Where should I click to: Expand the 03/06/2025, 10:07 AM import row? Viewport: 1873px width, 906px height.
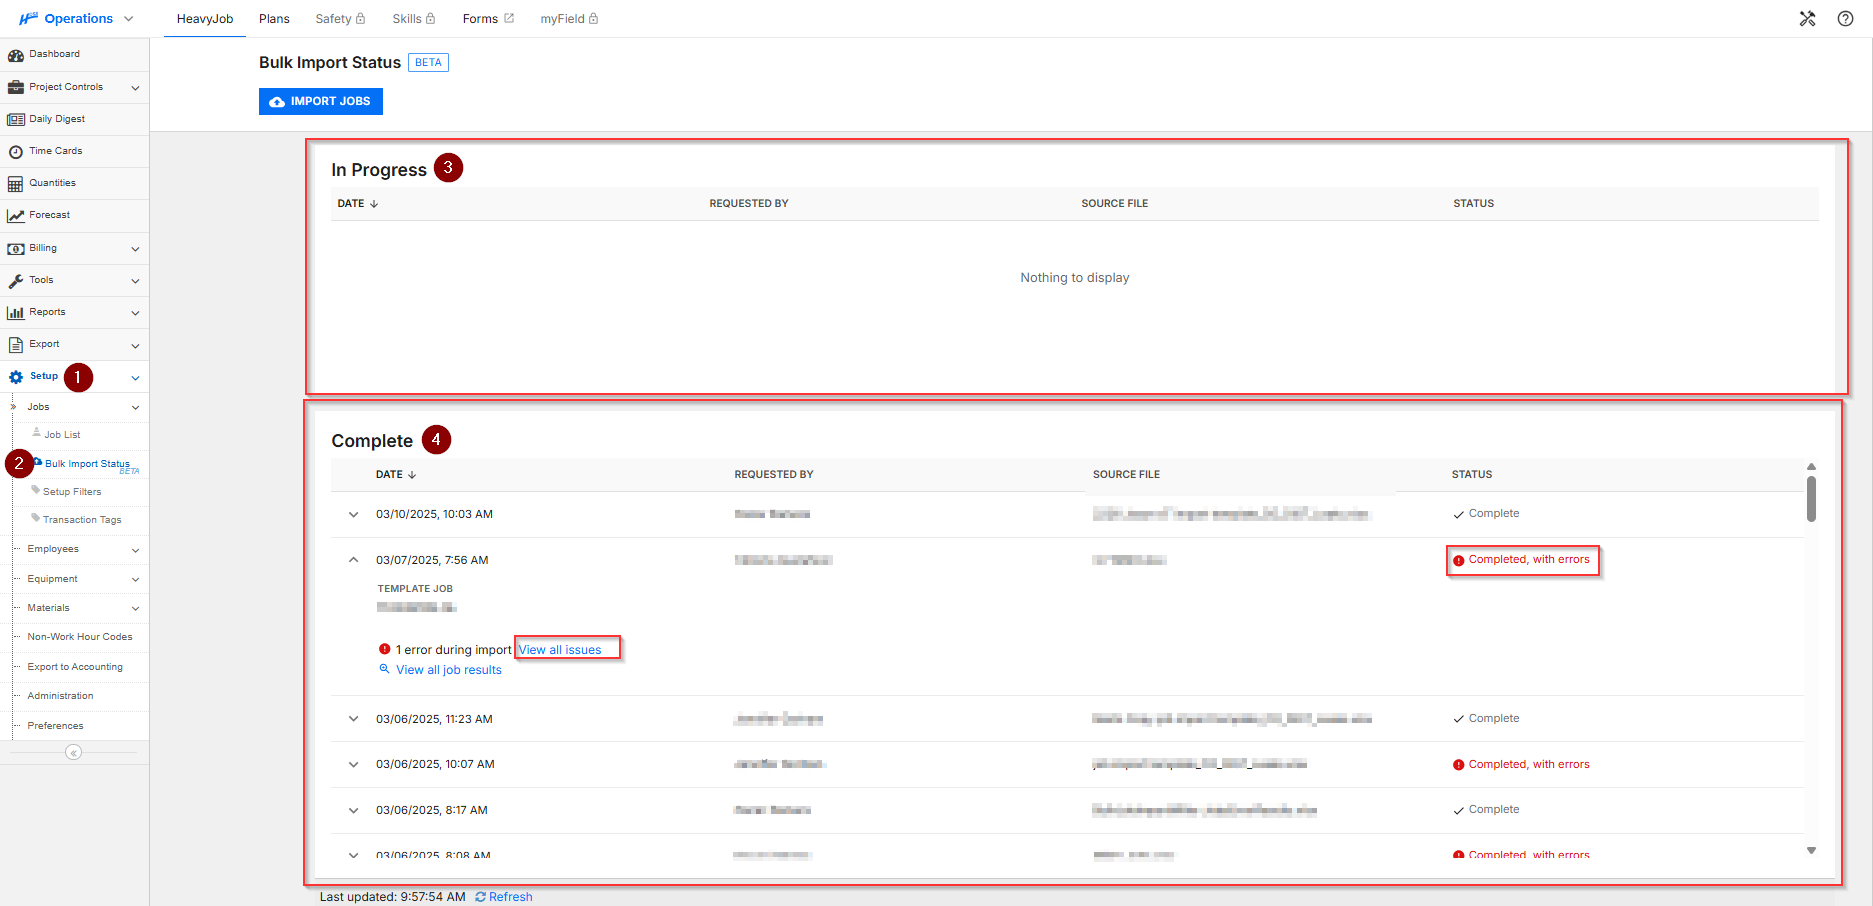(353, 764)
